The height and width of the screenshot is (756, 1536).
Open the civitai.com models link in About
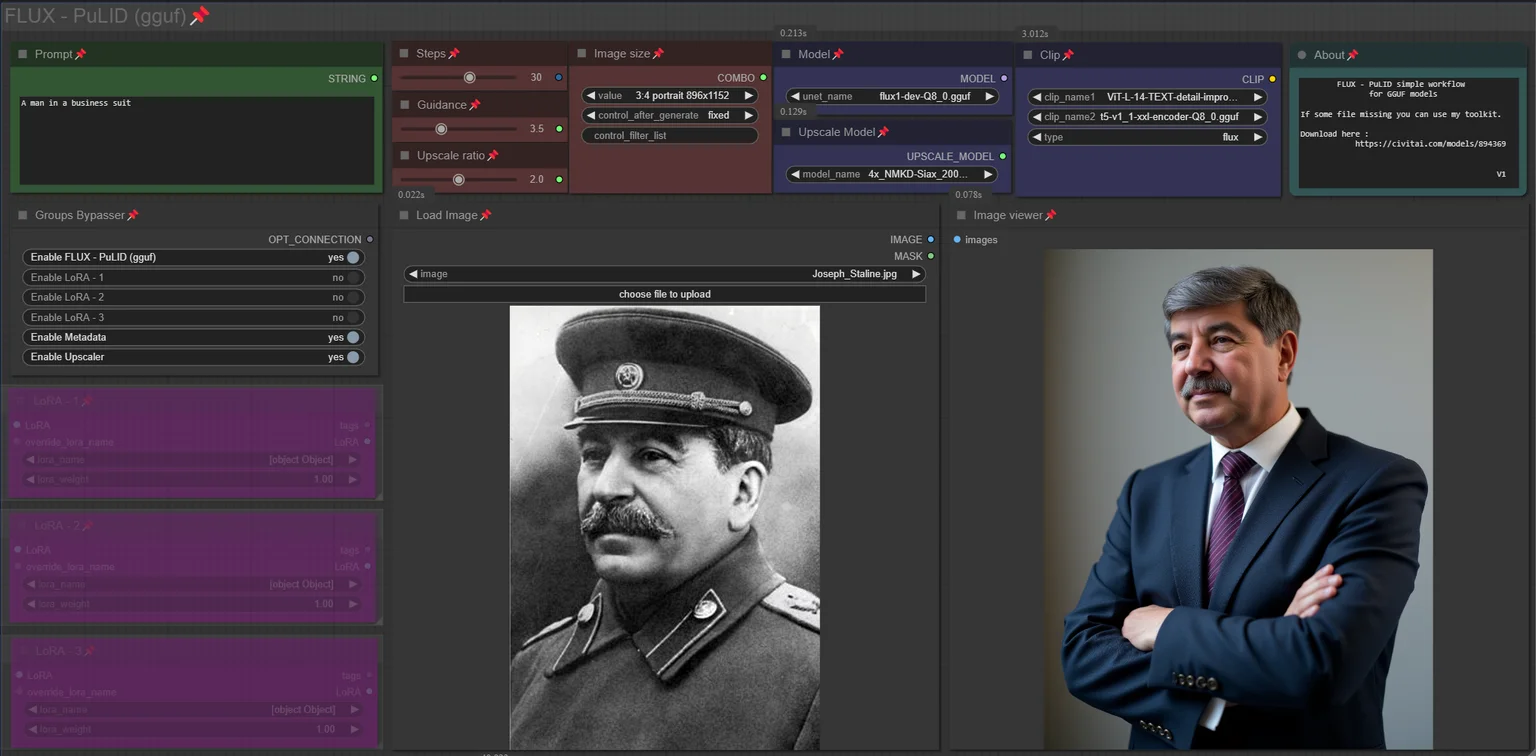tap(1430, 144)
